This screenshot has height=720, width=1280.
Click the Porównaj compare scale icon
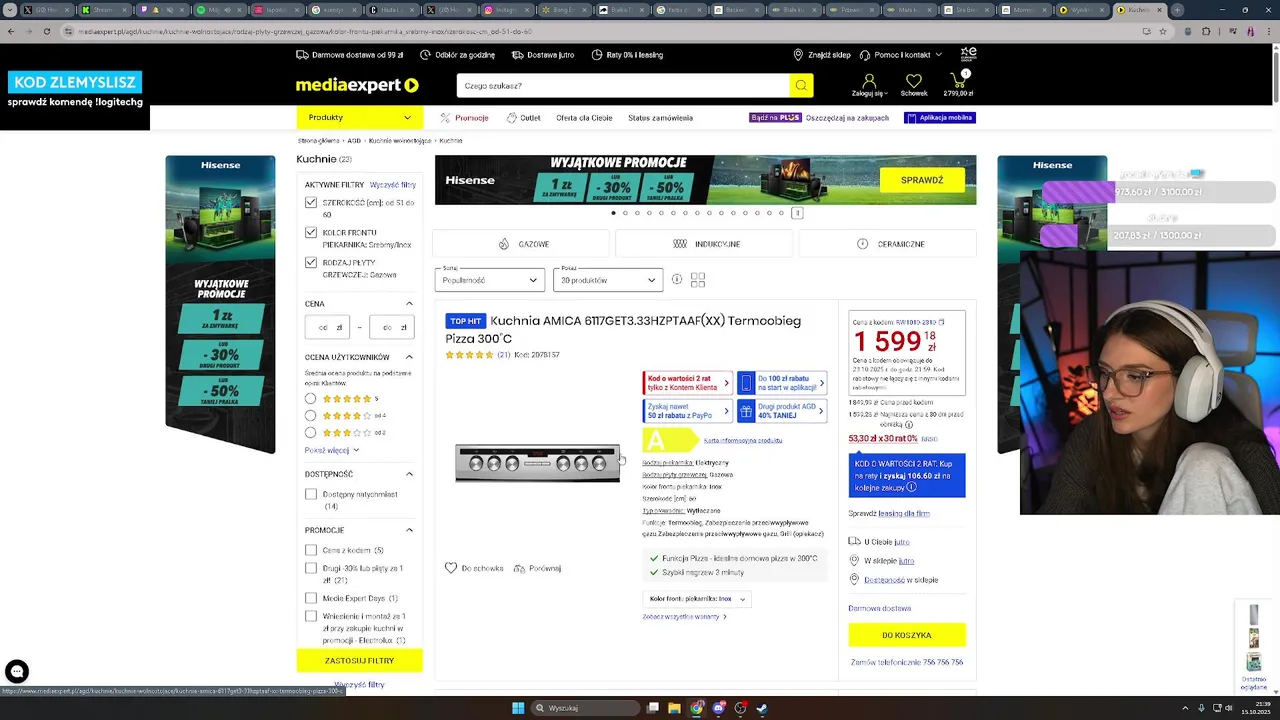pos(519,568)
